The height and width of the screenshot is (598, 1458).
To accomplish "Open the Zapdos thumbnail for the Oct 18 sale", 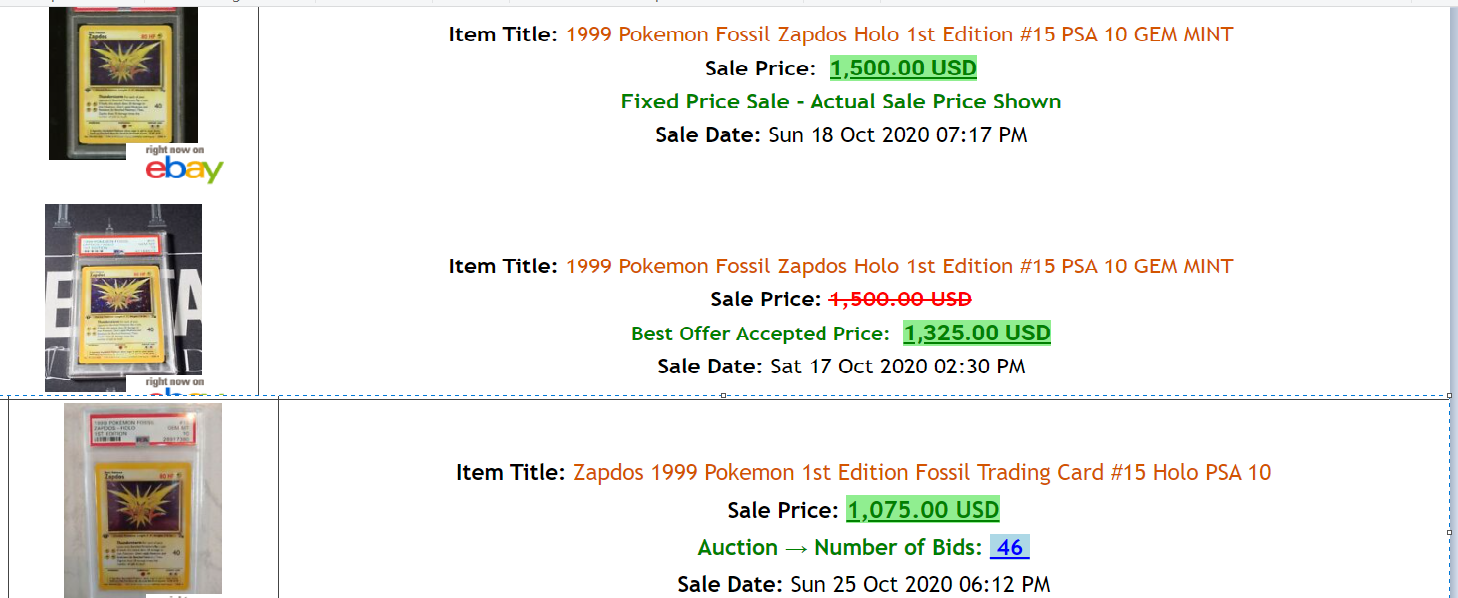I will (123, 82).
